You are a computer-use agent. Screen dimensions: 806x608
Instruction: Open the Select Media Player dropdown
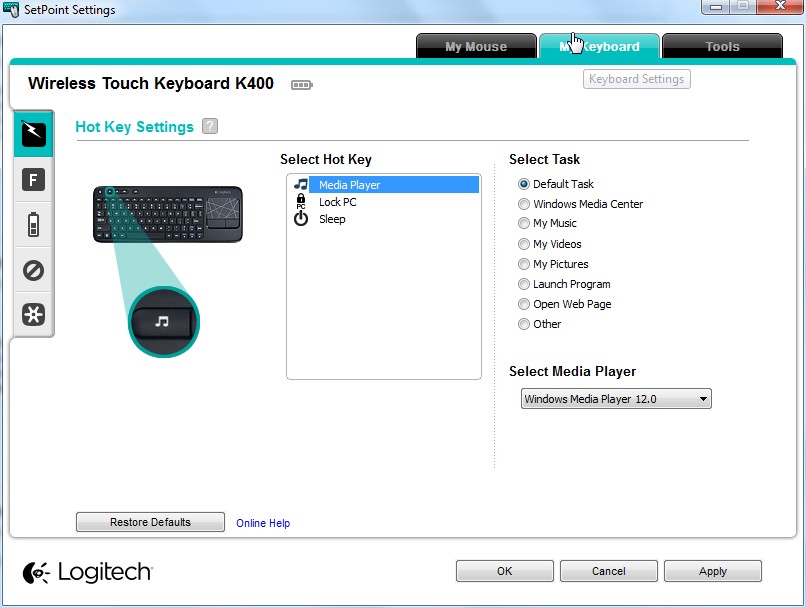(616, 399)
